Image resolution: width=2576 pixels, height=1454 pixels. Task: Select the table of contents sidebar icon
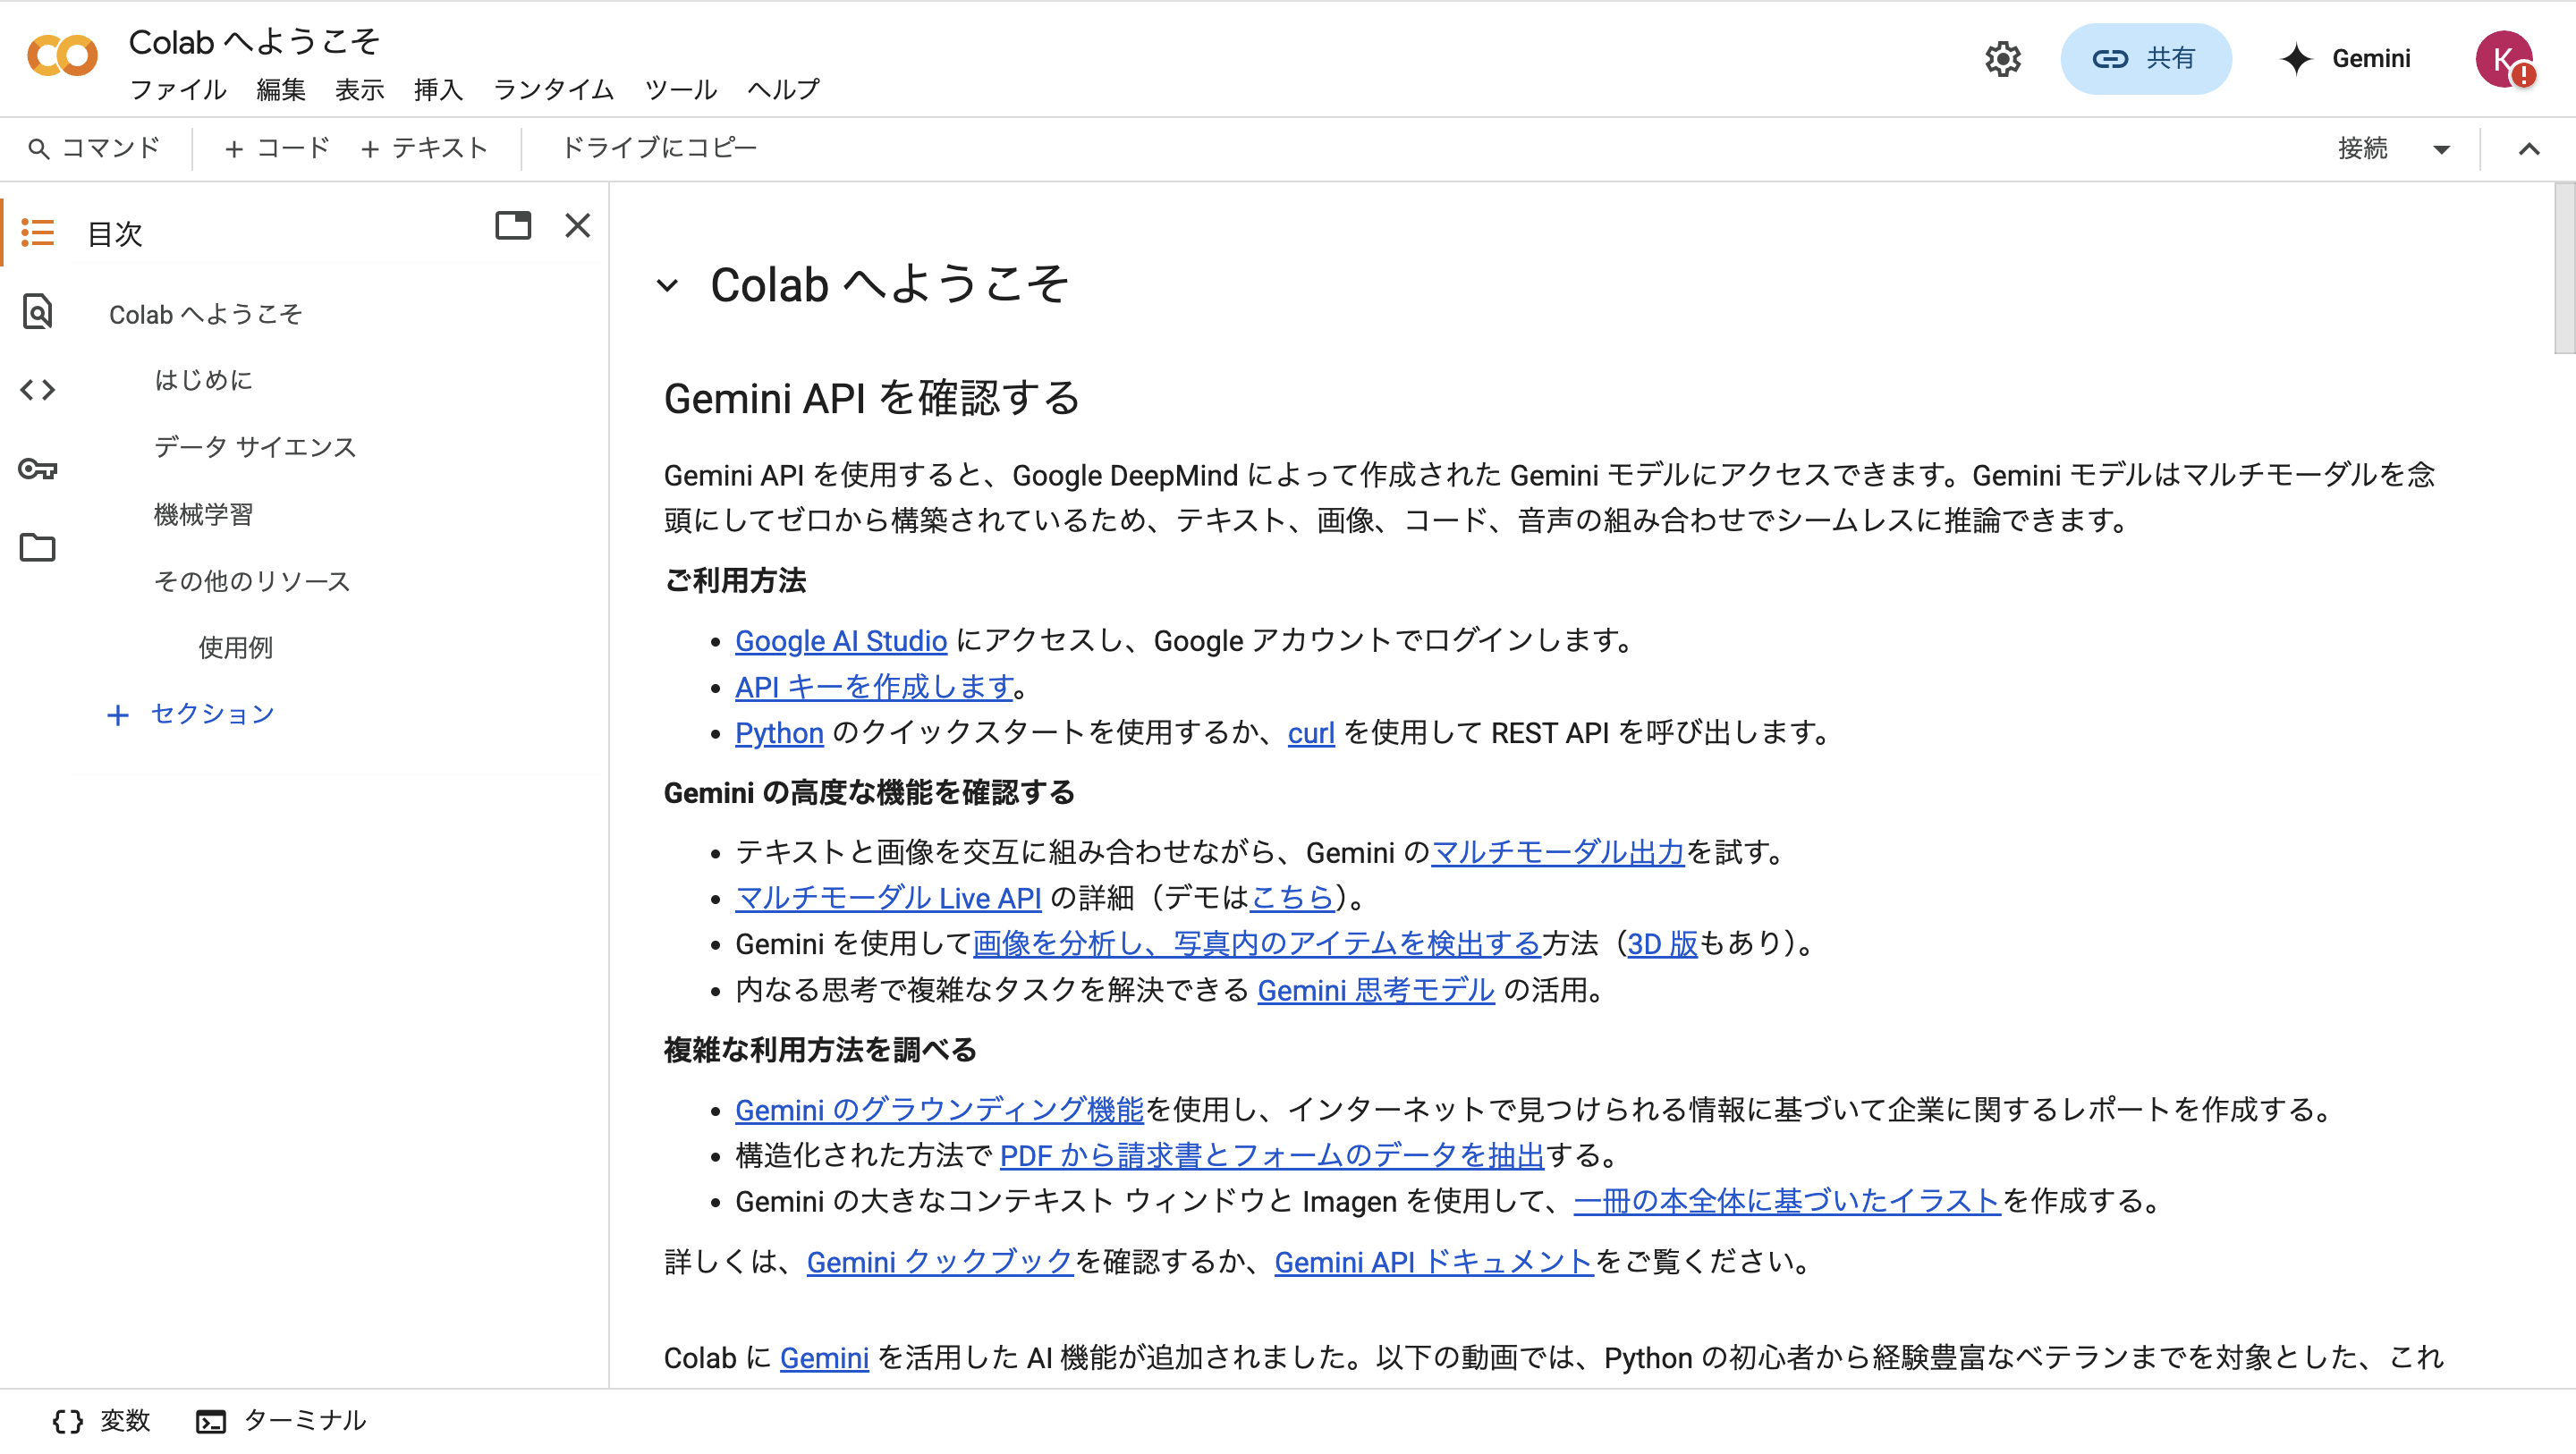pyautogui.click(x=38, y=233)
